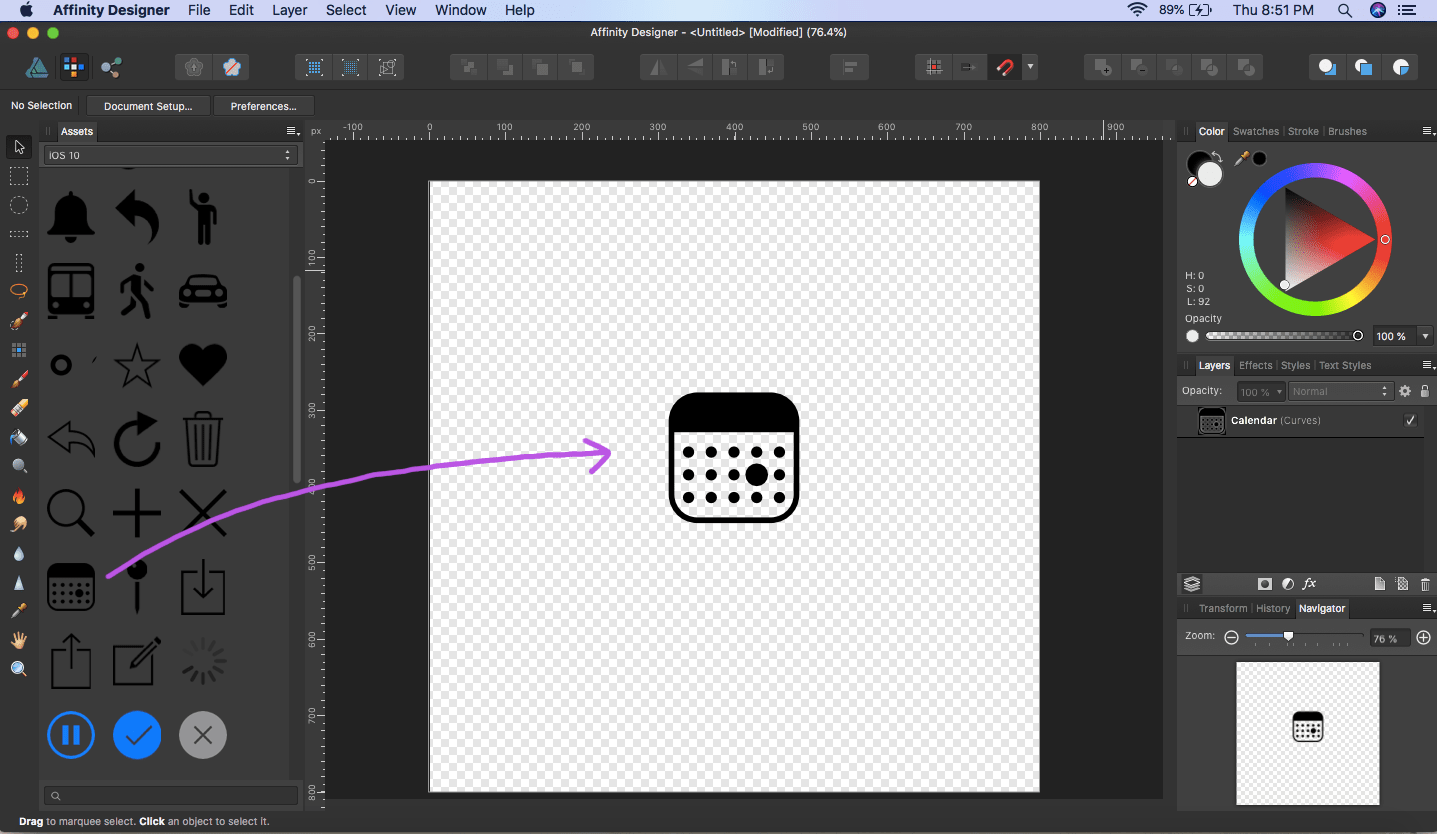The image size is (1437, 834).
Task: Activate the Export Persona icon
Action: pos(111,68)
